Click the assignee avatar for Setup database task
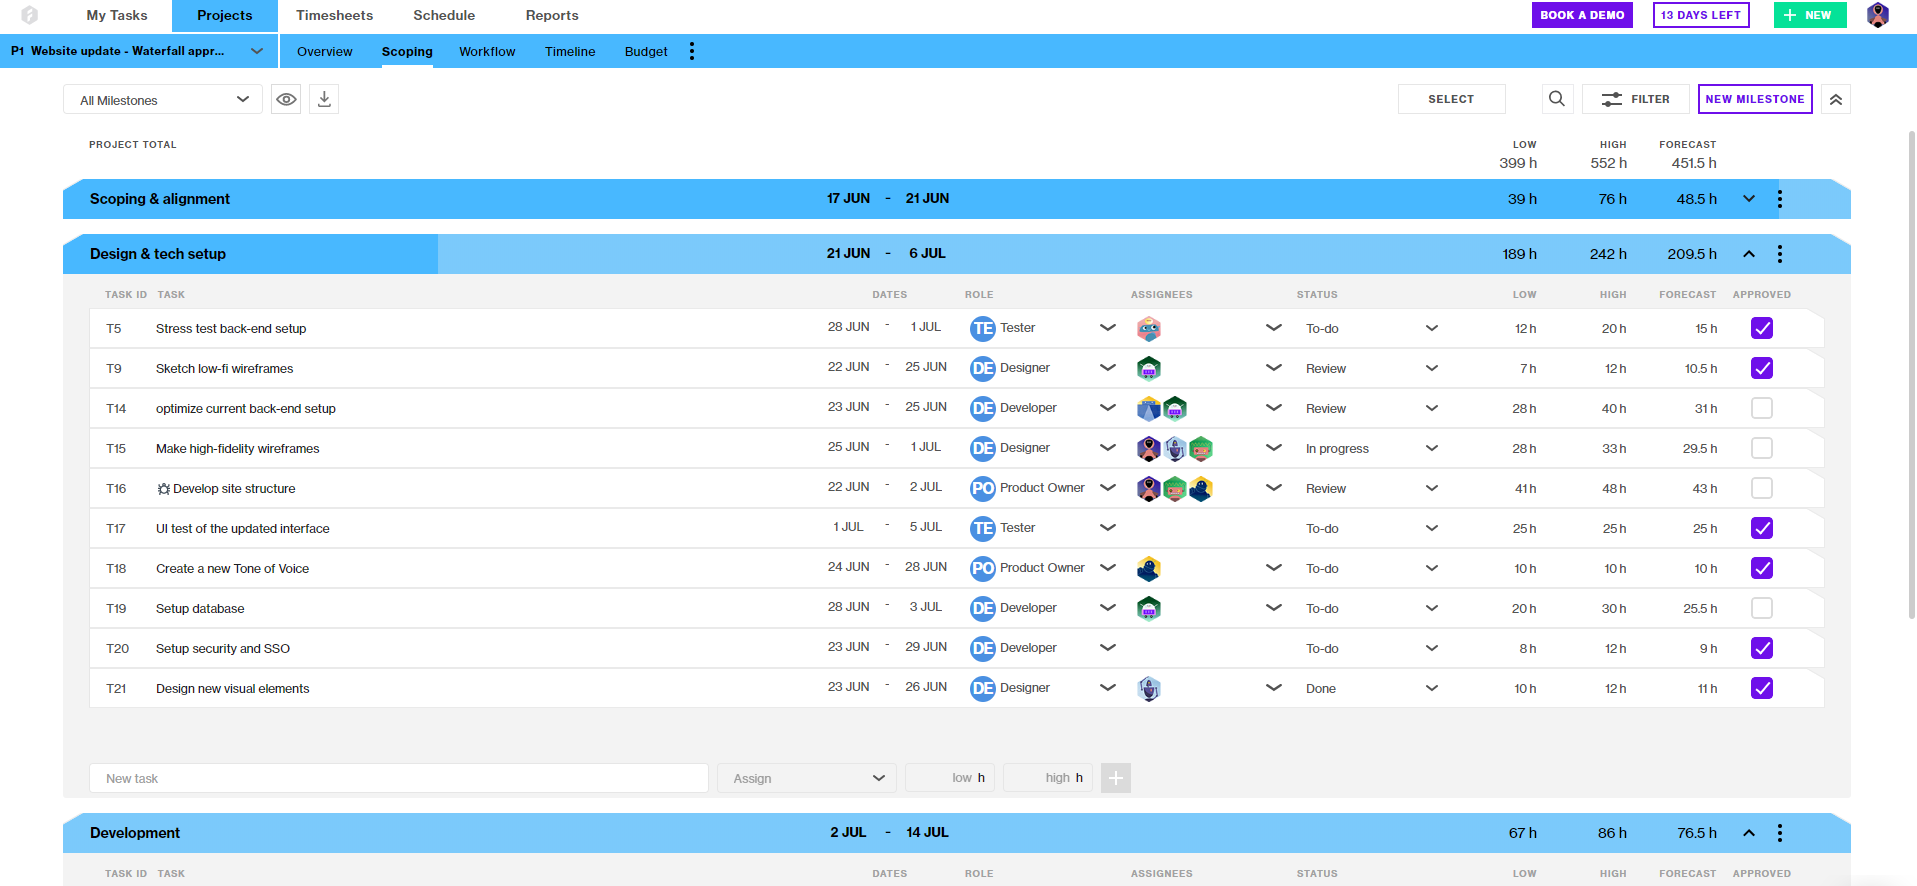This screenshot has height=886, width=1917. 1149,608
